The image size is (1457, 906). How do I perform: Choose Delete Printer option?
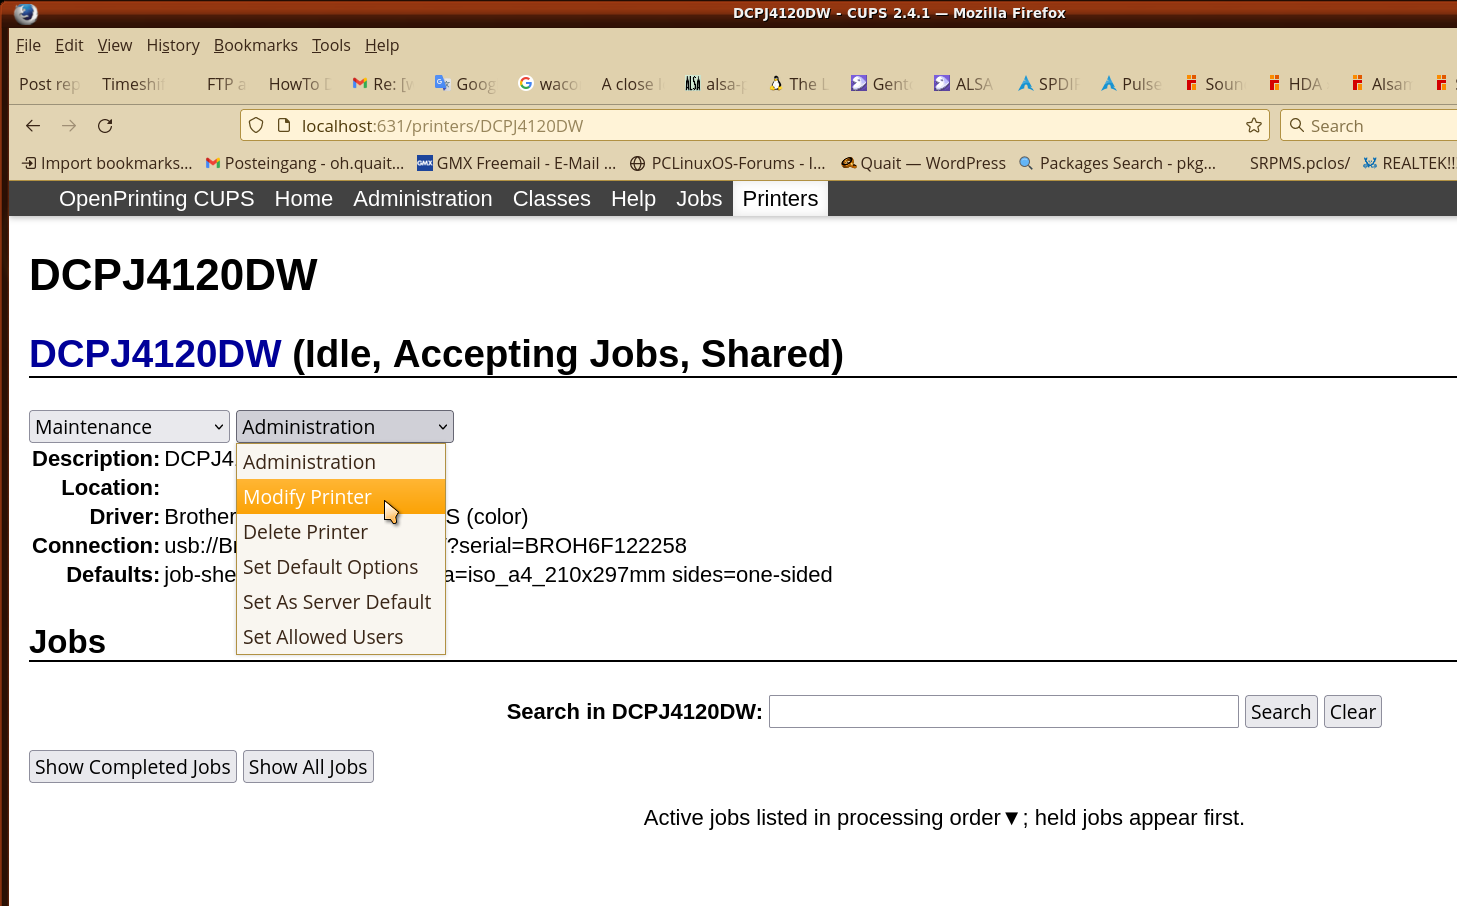coord(306,532)
